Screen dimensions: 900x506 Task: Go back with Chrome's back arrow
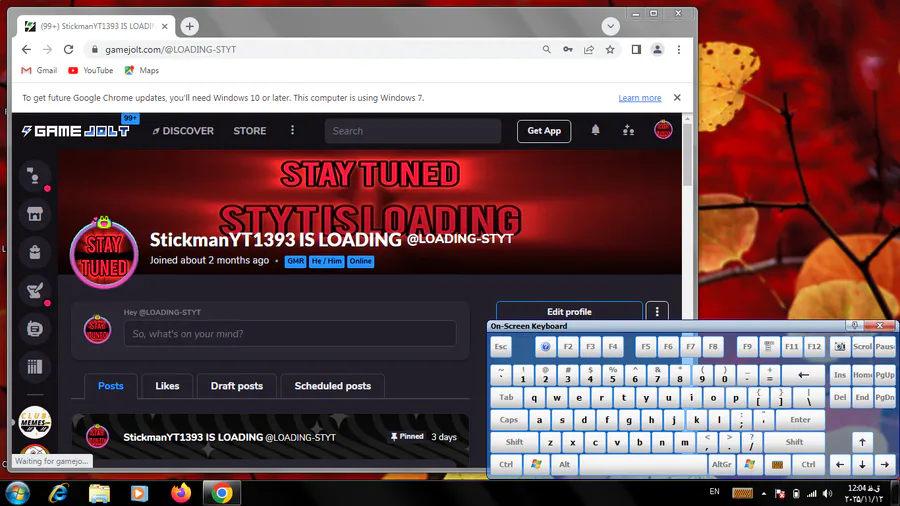(26, 49)
